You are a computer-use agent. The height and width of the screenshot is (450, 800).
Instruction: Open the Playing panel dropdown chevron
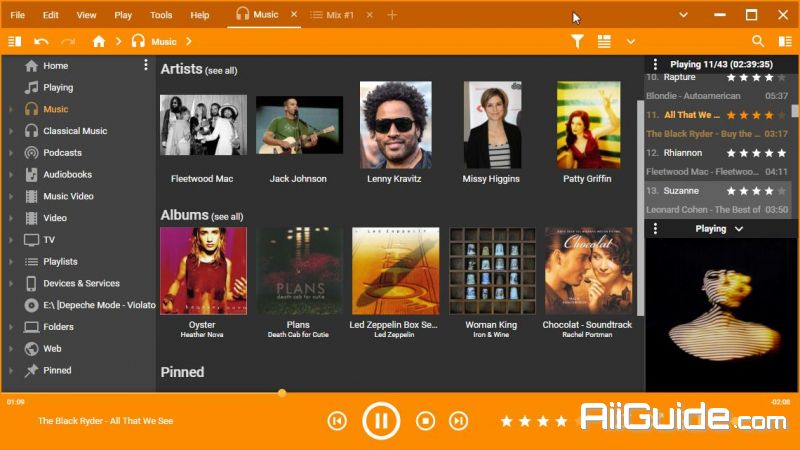tap(739, 229)
